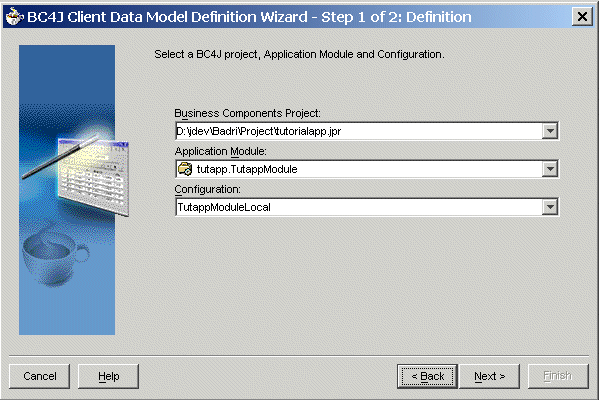Image resolution: width=599 pixels, height=400 pixels.
Task: Click the 'Select a BC4J project' instruction text
Action: [299, 55]
